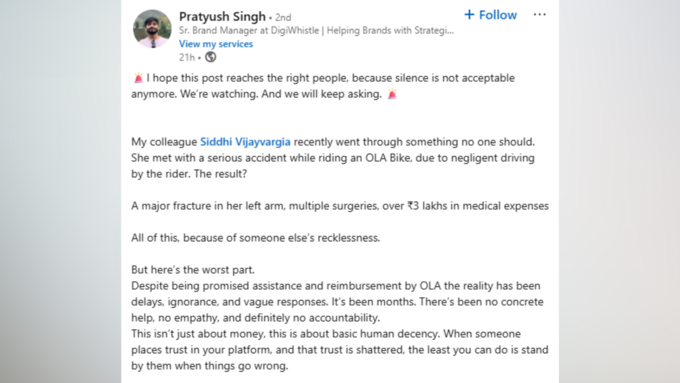The image size is (680, 383).
Task: Click the 'This isn't just about money' paragraph
Action: coord(340,350)
